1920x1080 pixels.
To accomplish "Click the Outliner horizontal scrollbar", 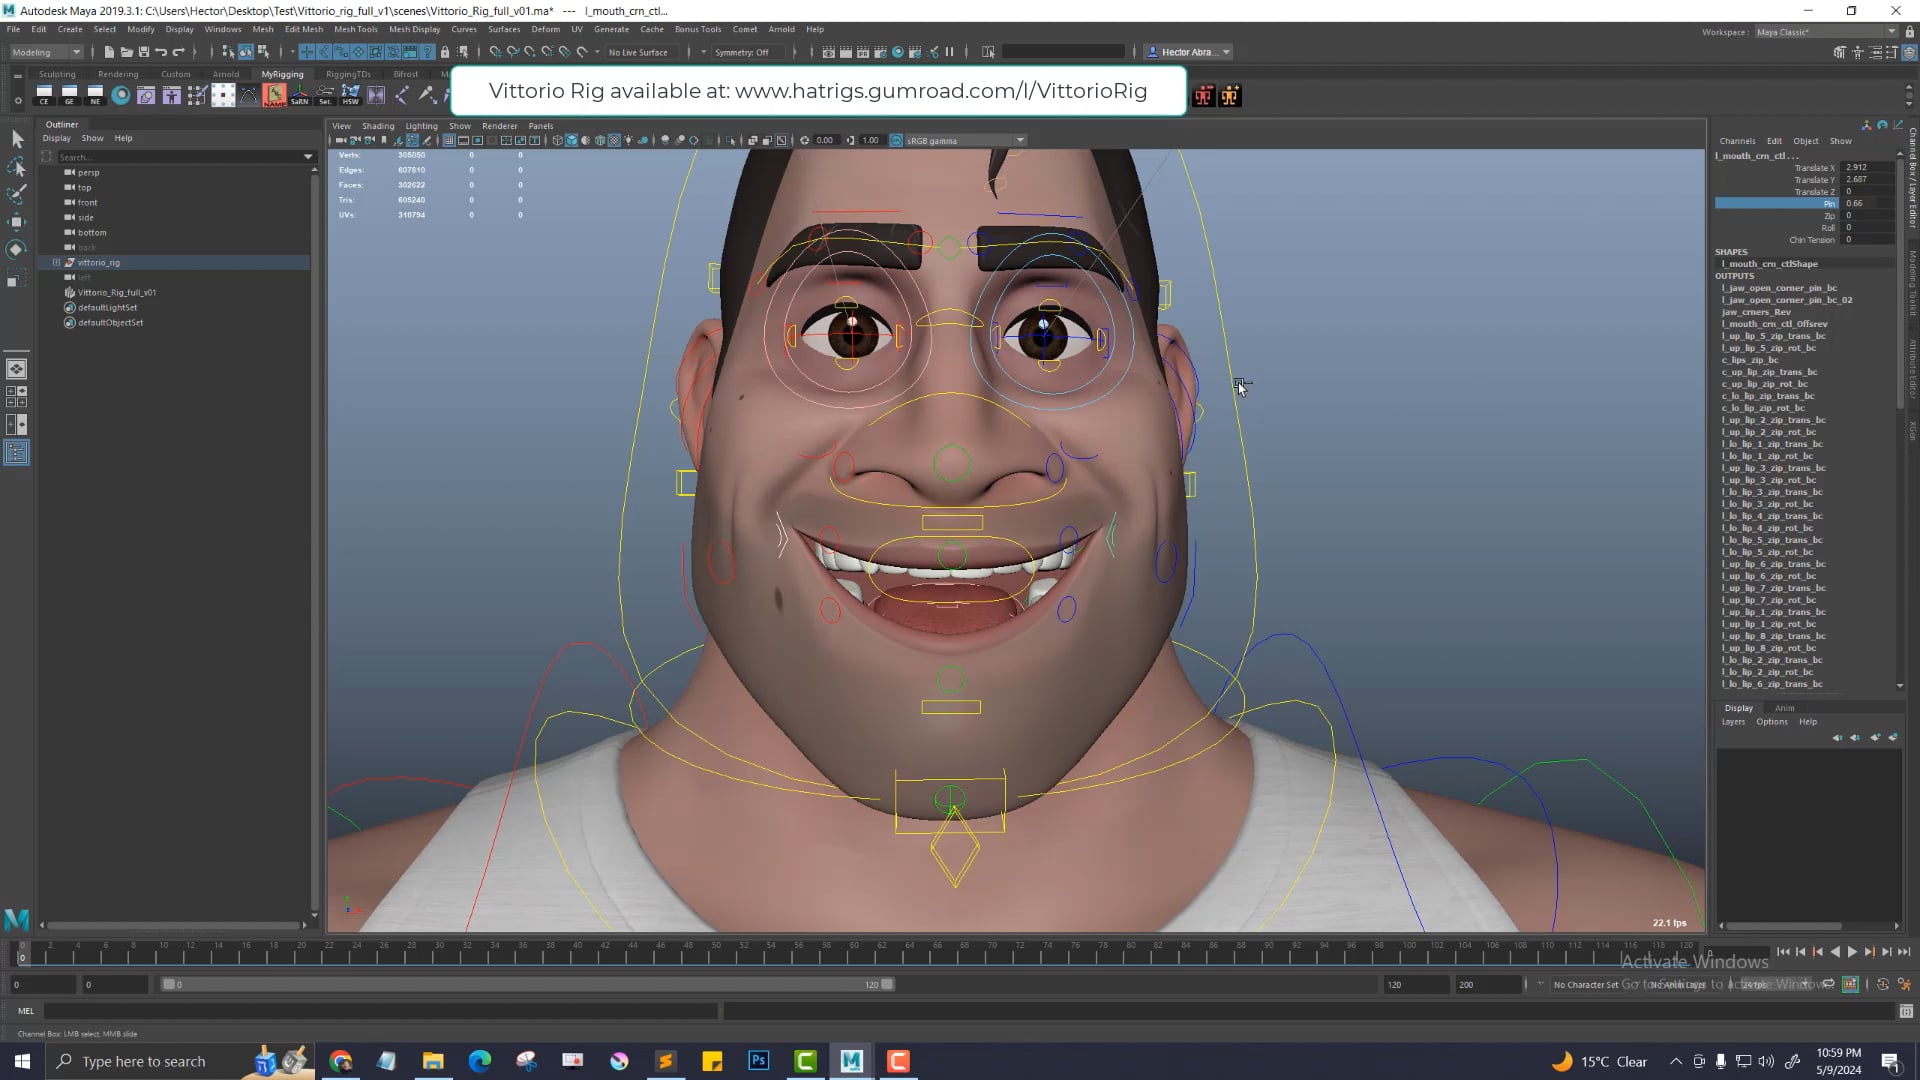I will [175, 925].
